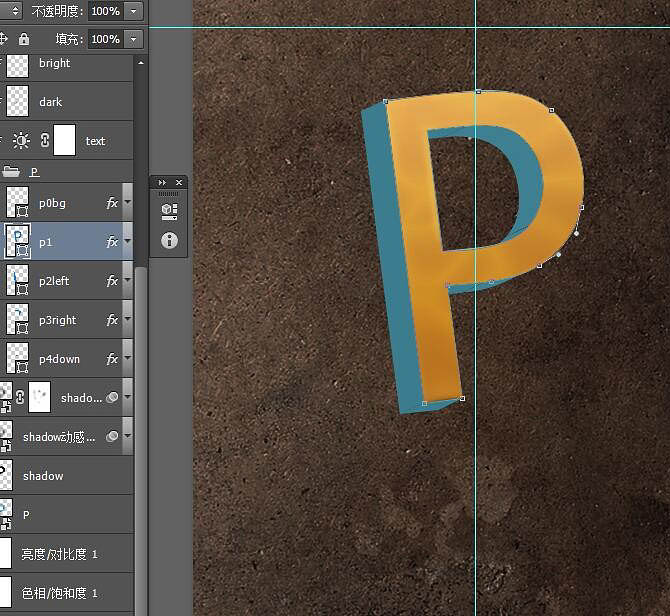The image size is (670, 616).
Task: Click the opacity value field
Action: [105, 11]
